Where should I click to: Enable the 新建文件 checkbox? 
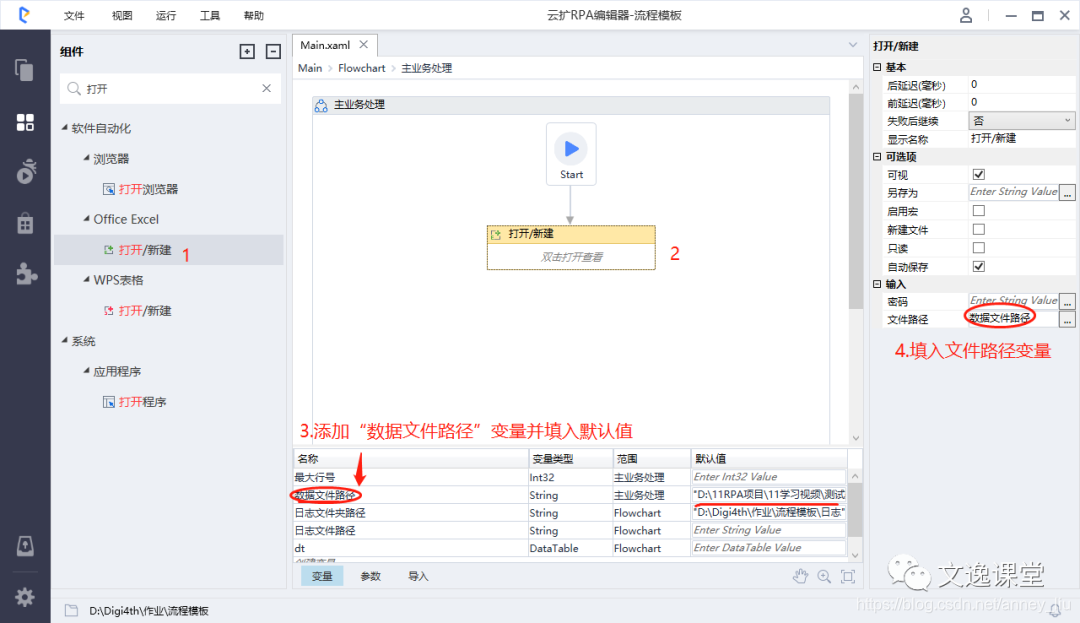(979, 229)
